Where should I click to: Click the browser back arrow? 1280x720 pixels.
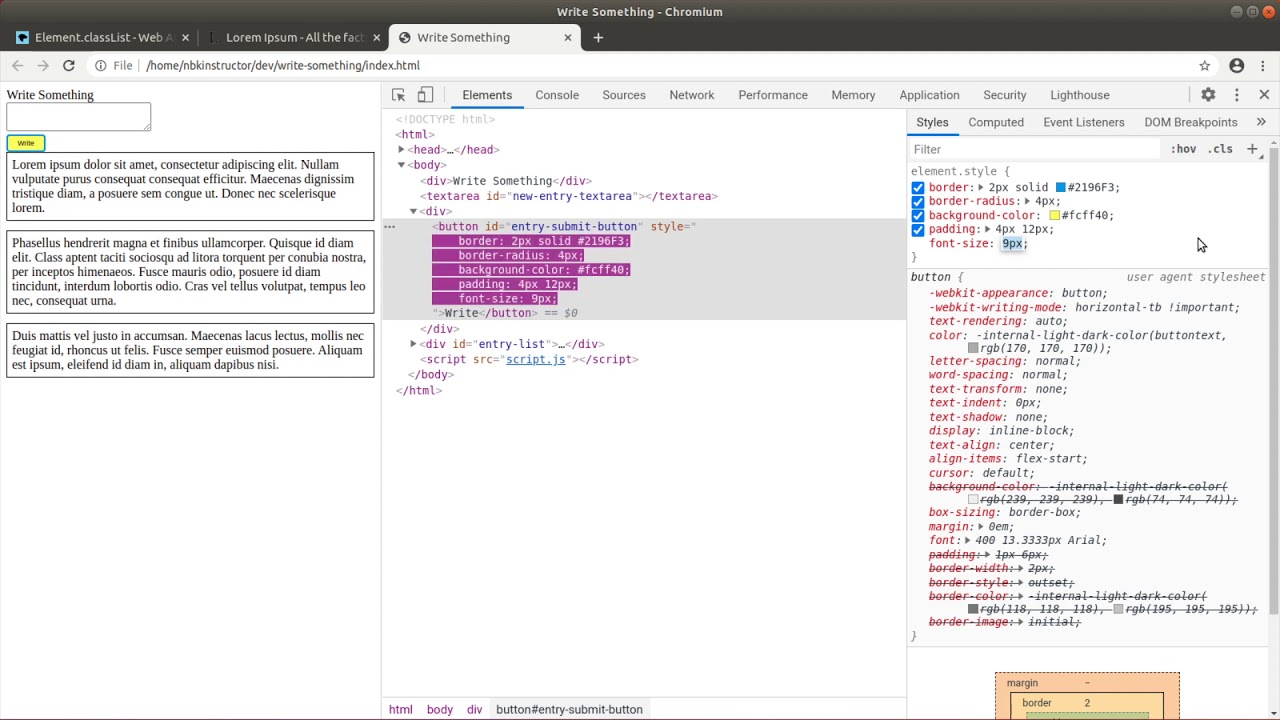17,65
